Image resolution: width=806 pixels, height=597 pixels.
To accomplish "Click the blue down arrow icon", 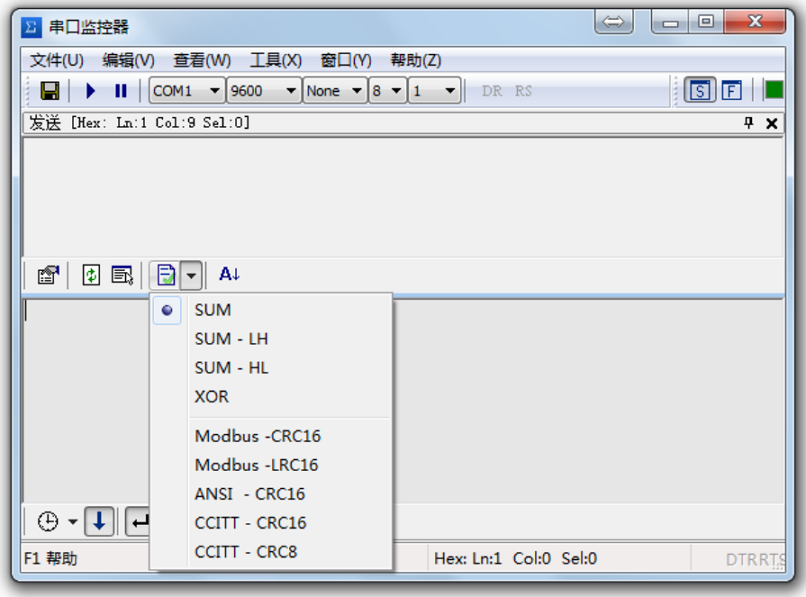I will coord(99,521).
